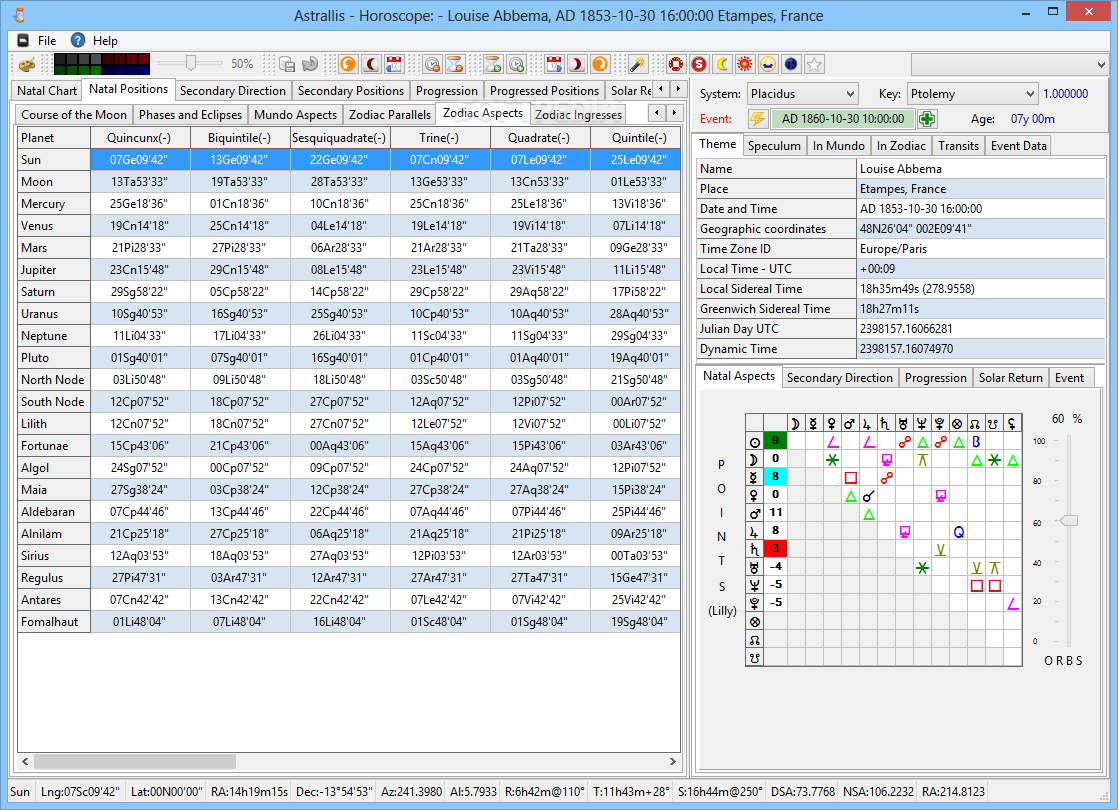Click the event date field AD 1860-10-30
Image resolution: width=1118 pixels, height=810 pixels.
pyautogui.click(x=843, y=118)
